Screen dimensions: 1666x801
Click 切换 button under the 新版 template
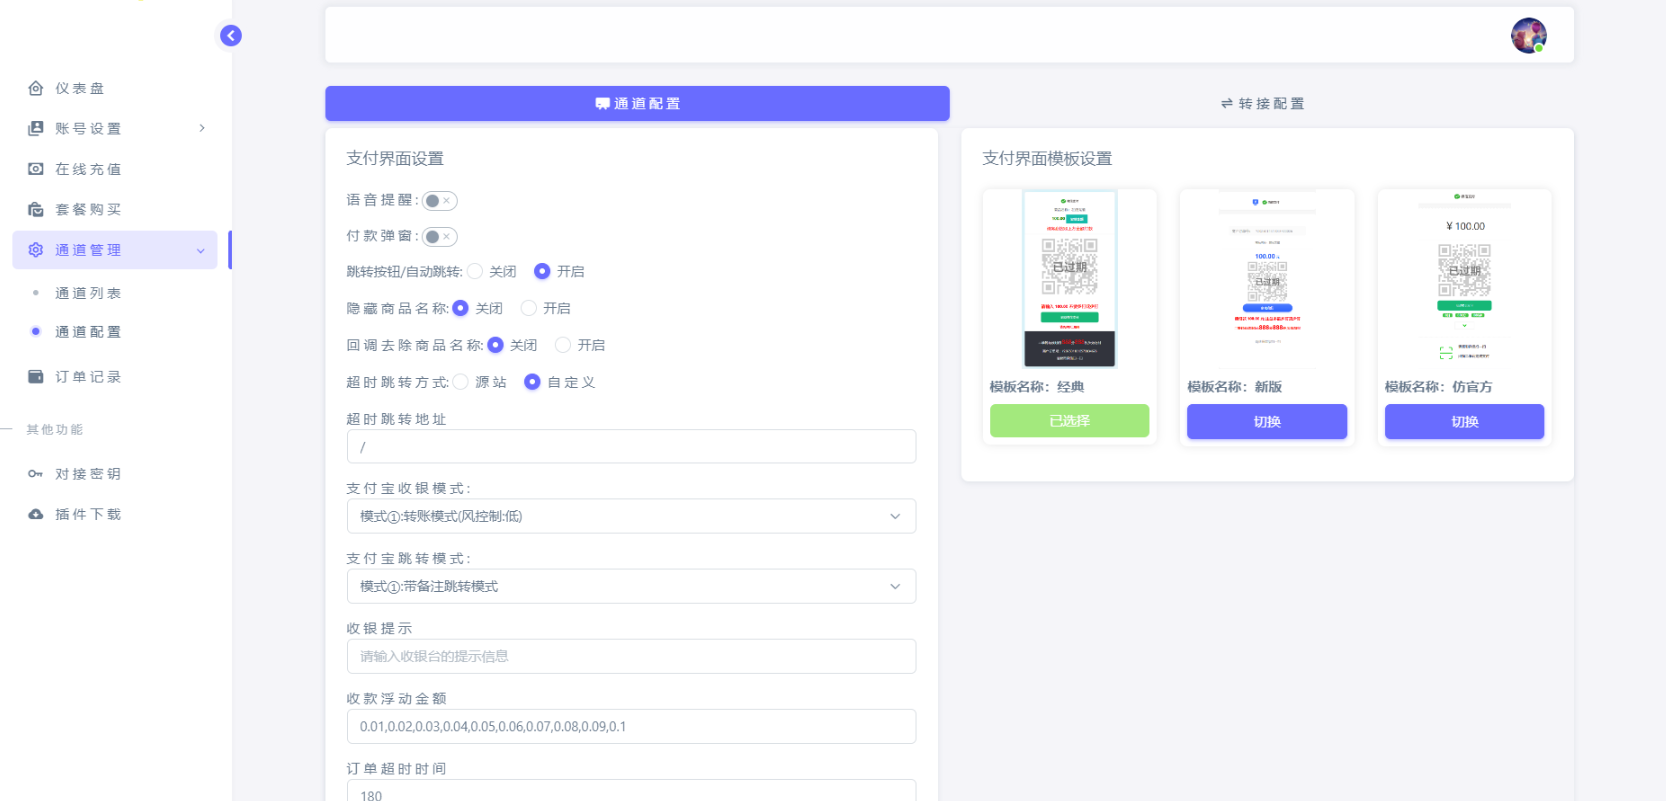click(x=1266, y=421)
